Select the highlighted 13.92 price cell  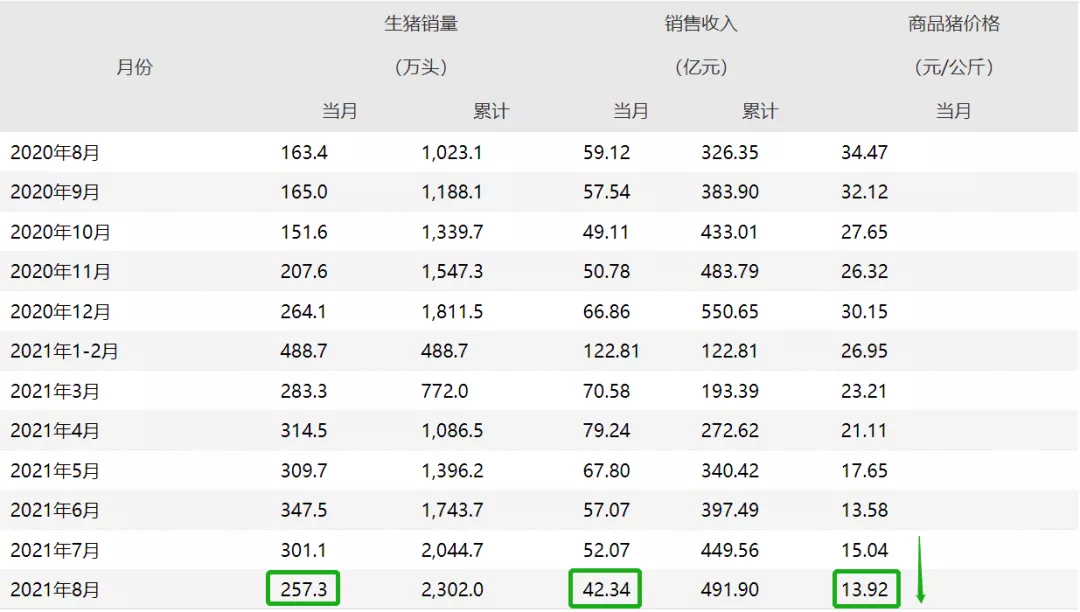866,589
